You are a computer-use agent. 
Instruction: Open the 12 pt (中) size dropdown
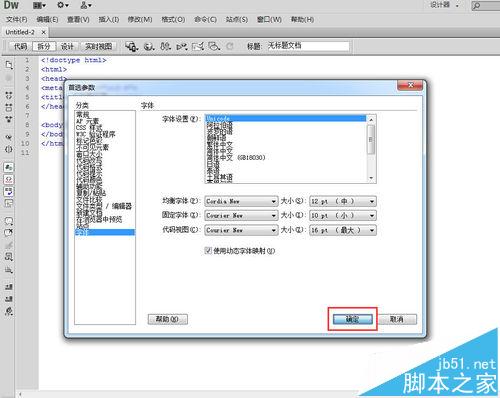343,201
